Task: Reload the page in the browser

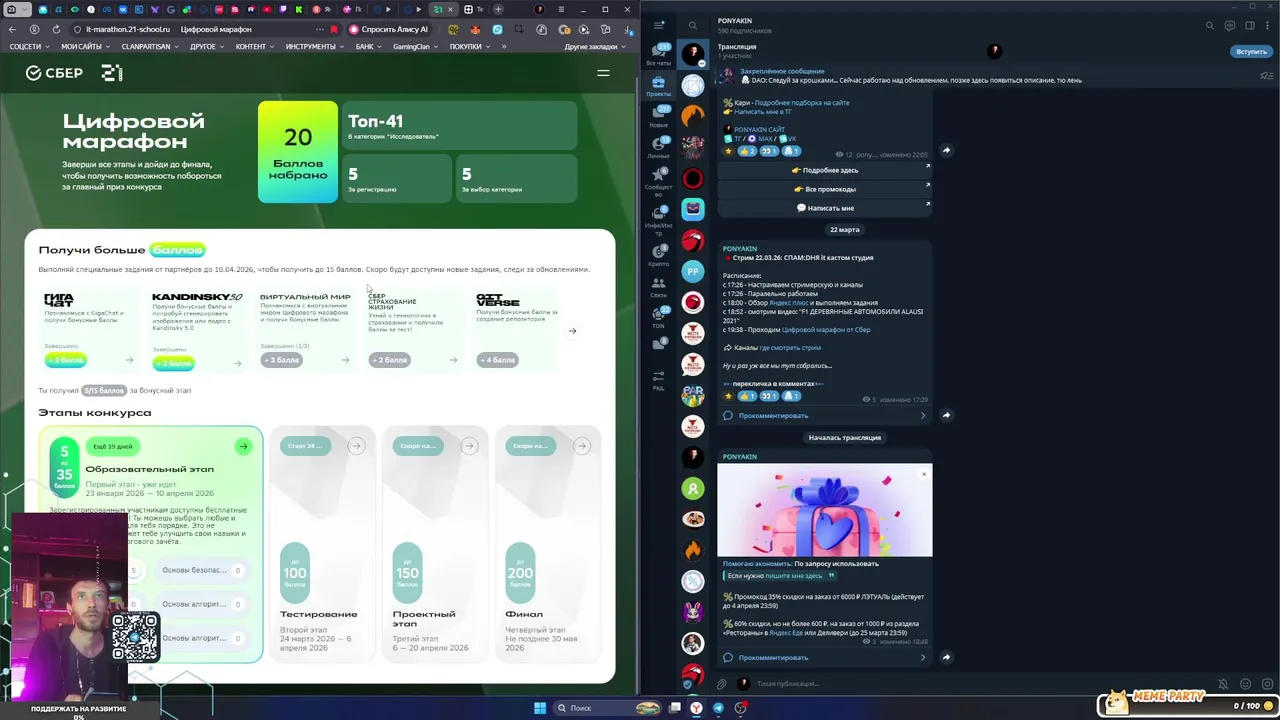Action: [56, 29]
